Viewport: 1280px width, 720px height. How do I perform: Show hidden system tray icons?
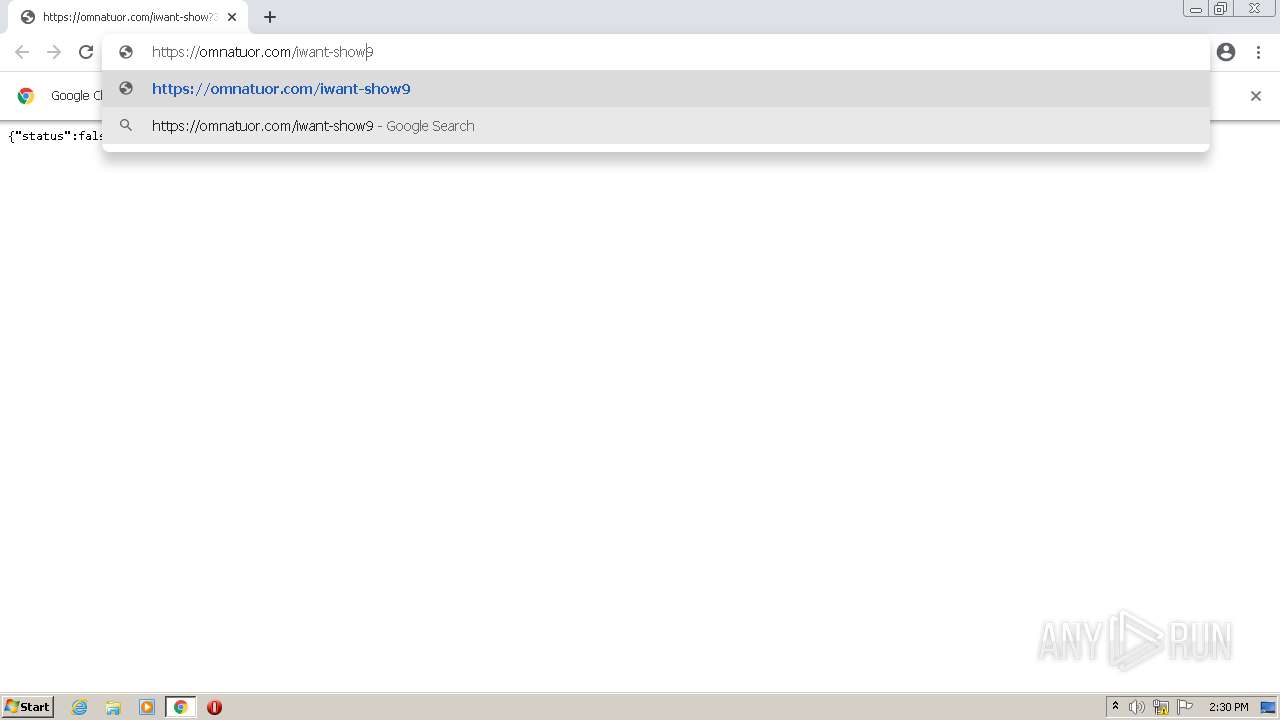tap(1116, 707)
